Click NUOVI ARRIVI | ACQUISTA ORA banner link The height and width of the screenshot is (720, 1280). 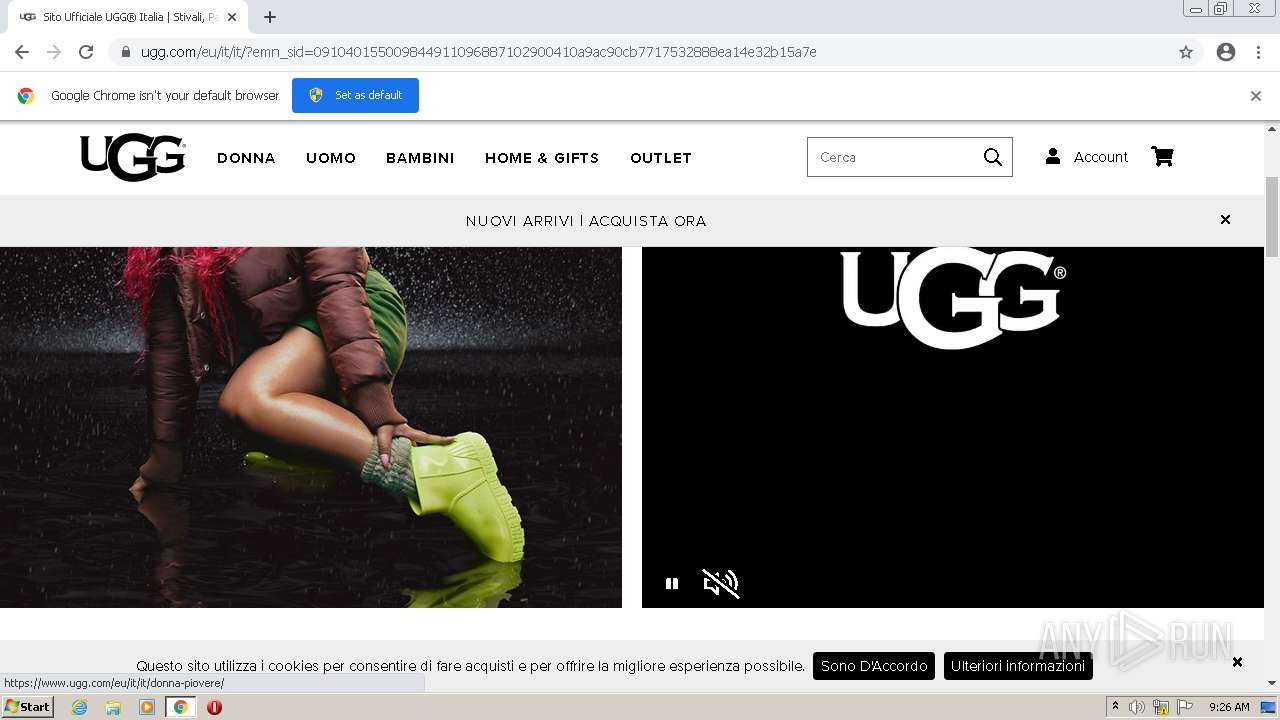tap(586, 221)
